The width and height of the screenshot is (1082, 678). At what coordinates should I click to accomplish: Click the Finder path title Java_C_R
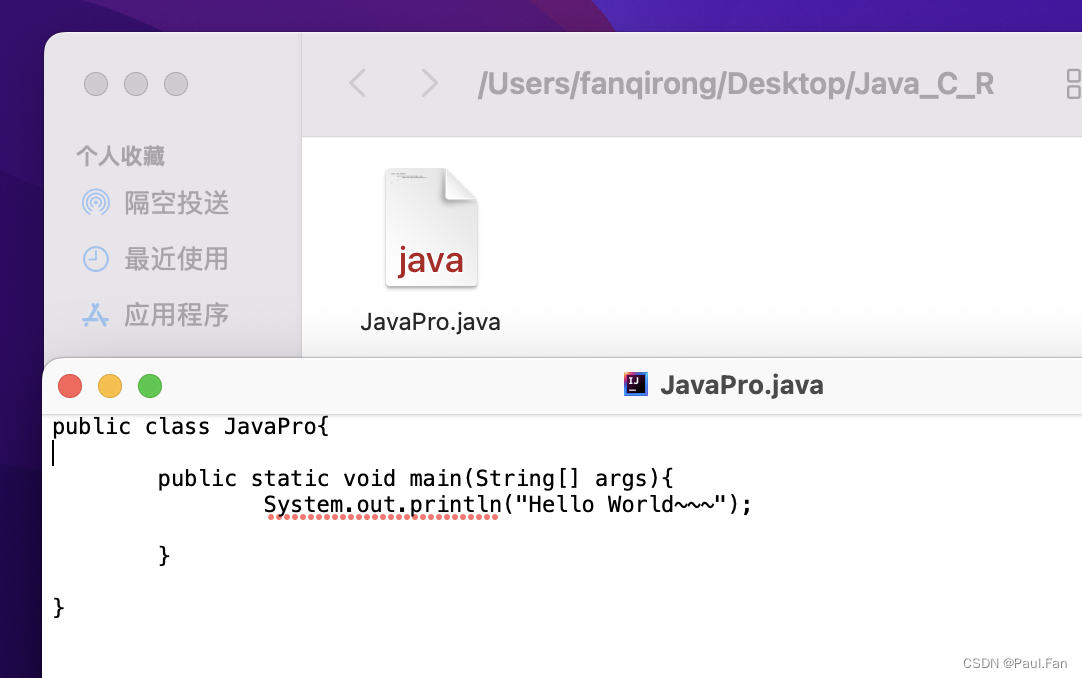pos(736,84)
